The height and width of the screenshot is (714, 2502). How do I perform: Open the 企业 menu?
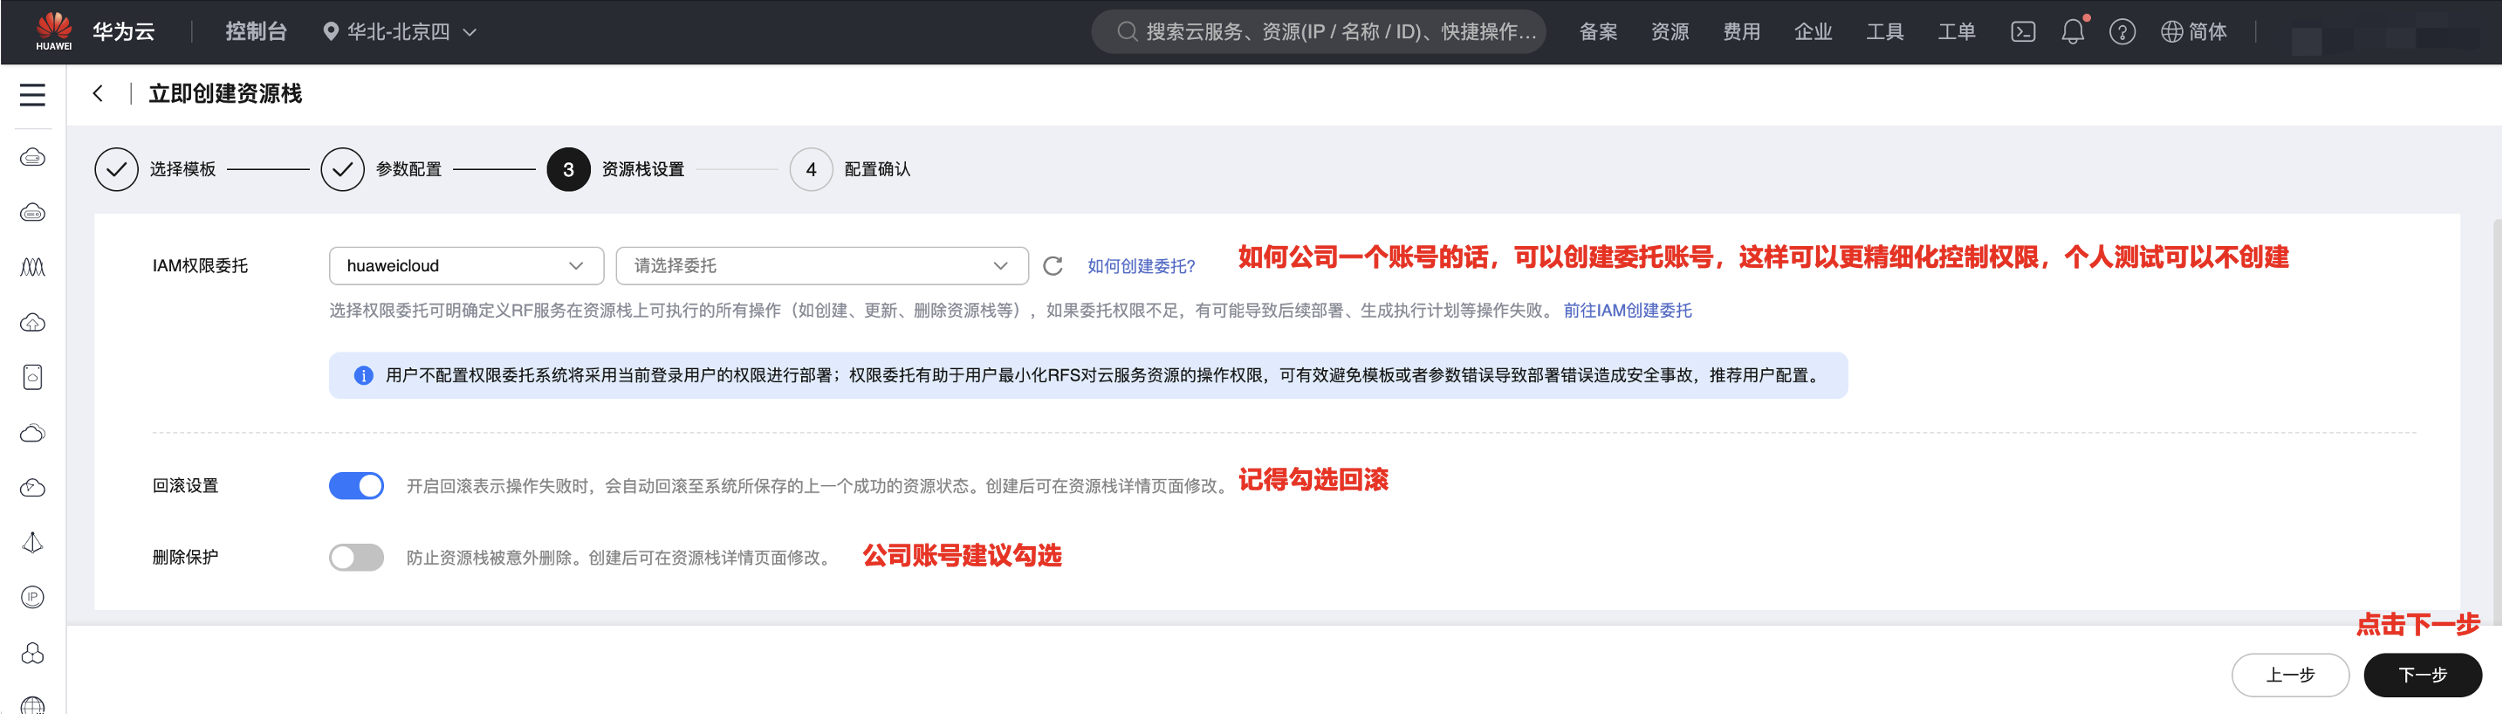(1813, 32)
